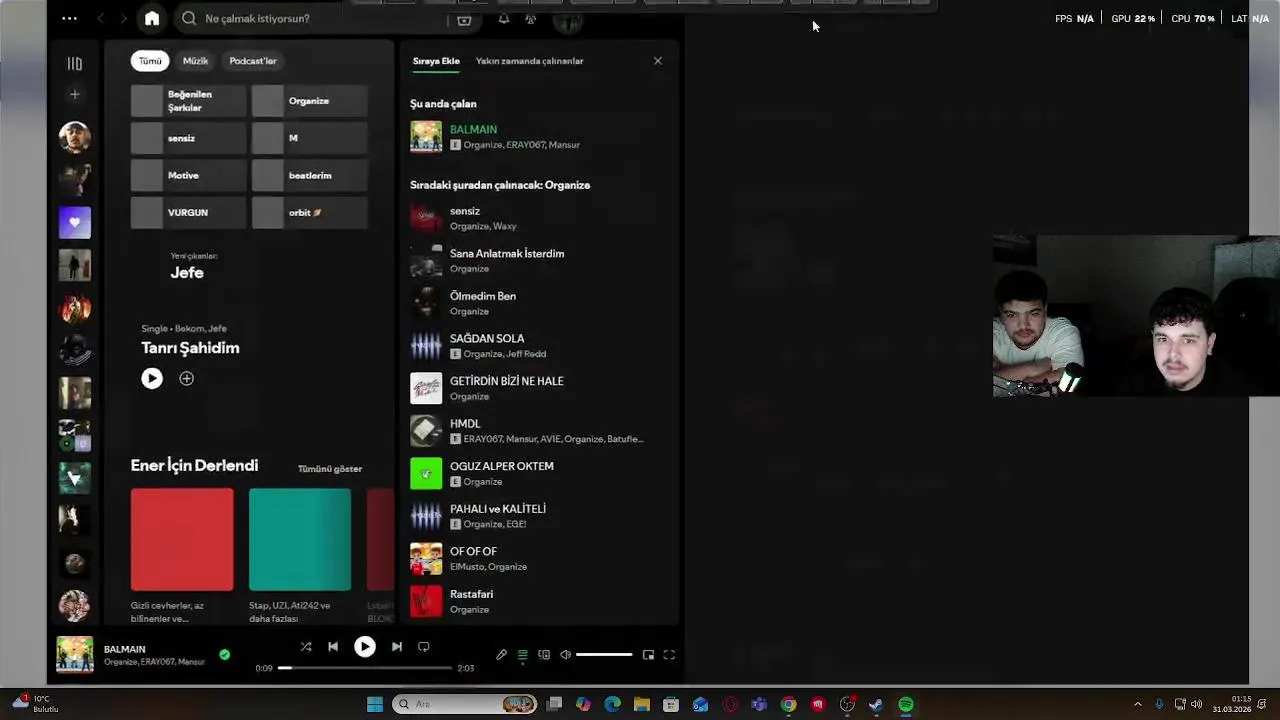
Task: Click the BALMAIN album art in the player bar
Action: (x=75, y=655)
